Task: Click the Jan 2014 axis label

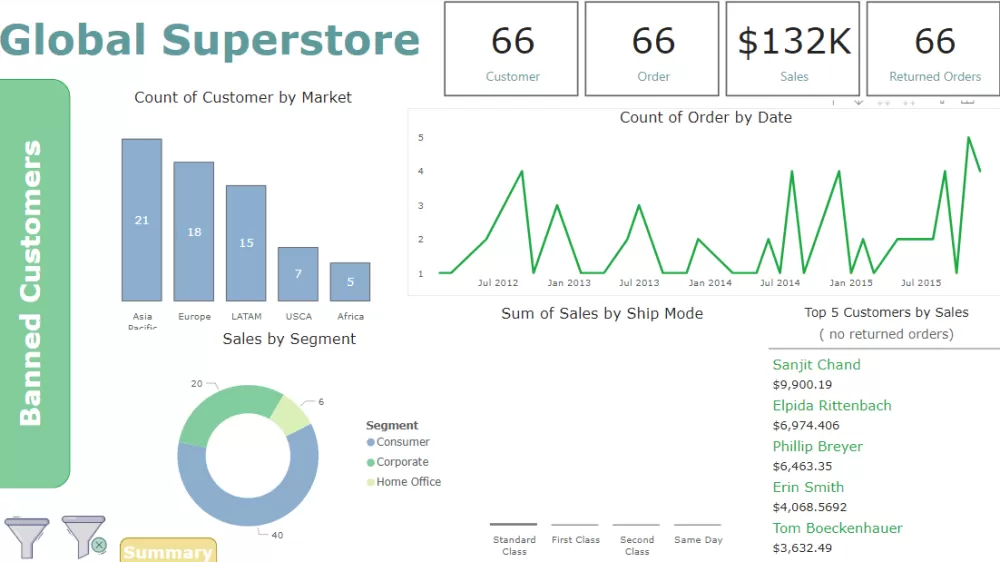Action: pos(710,283)
